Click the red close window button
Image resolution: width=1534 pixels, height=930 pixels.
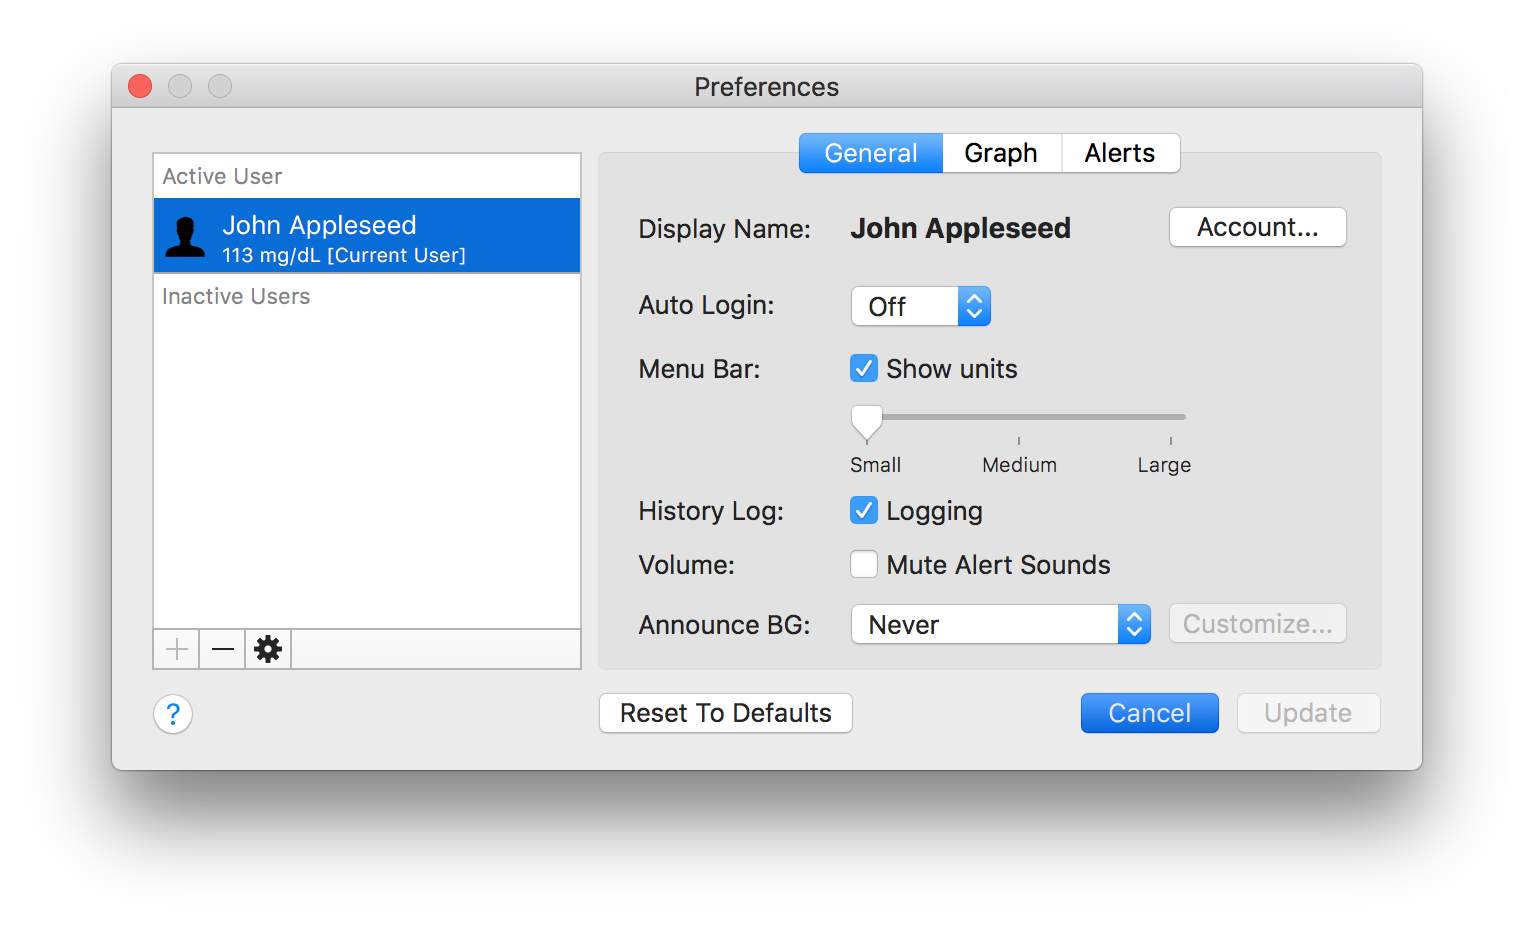(x=140, y=87)
